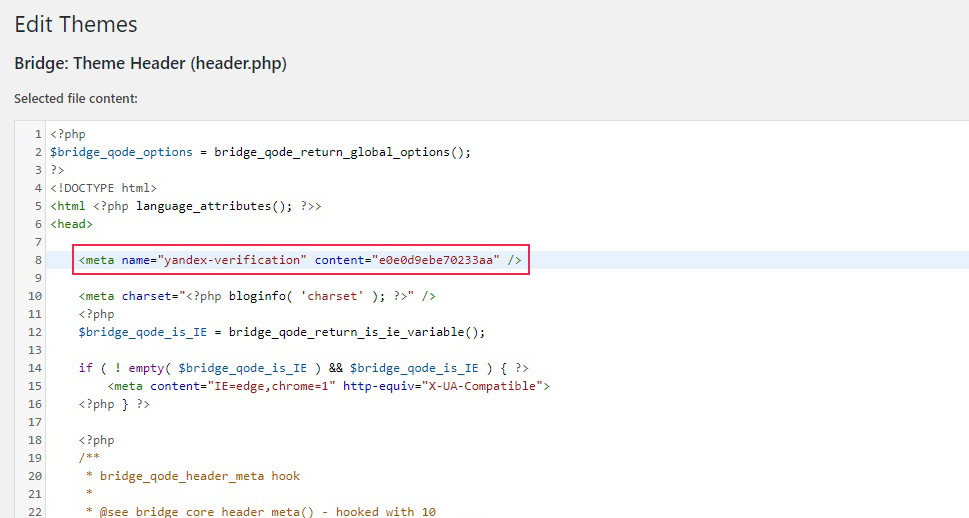Click the meta charset bloginfo line
Viewport: 969px width, 518px height.
click(257, 296)
